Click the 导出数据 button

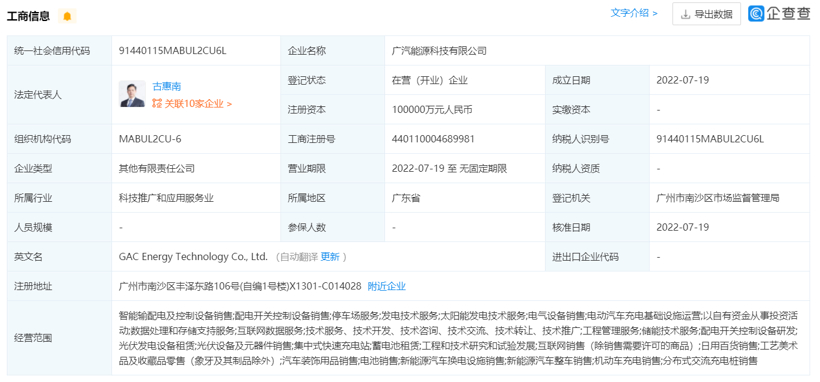click(x=707, y=14)
